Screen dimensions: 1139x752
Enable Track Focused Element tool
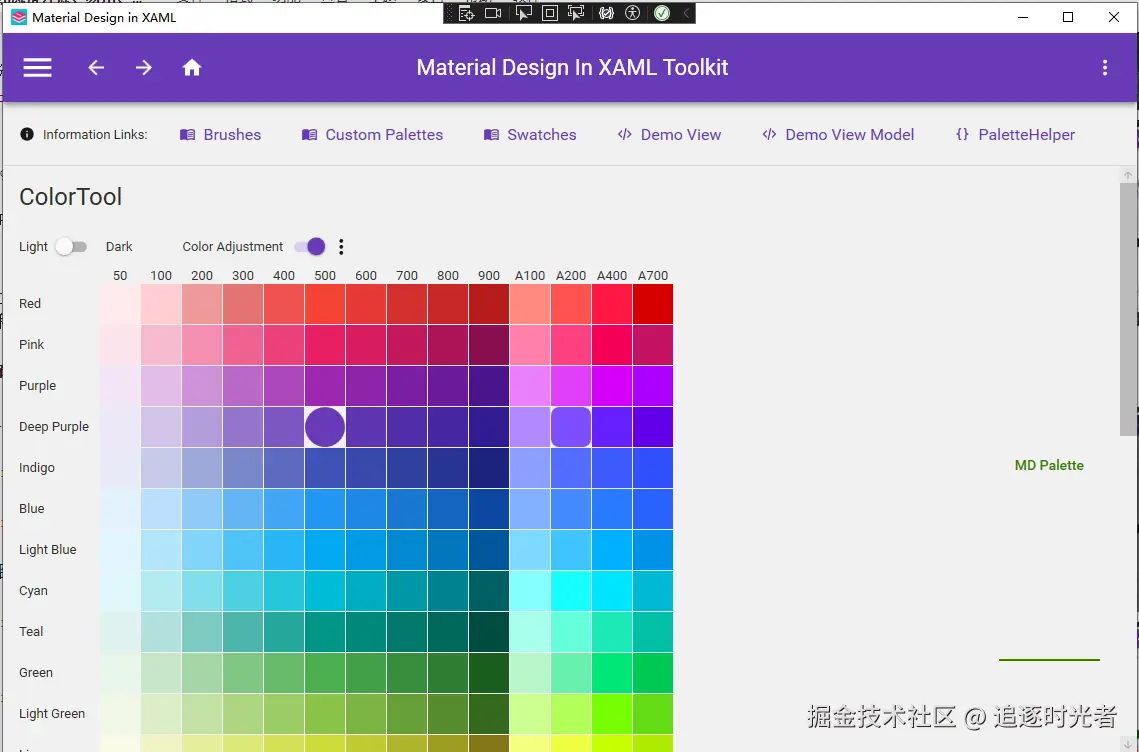click(577, 13)
